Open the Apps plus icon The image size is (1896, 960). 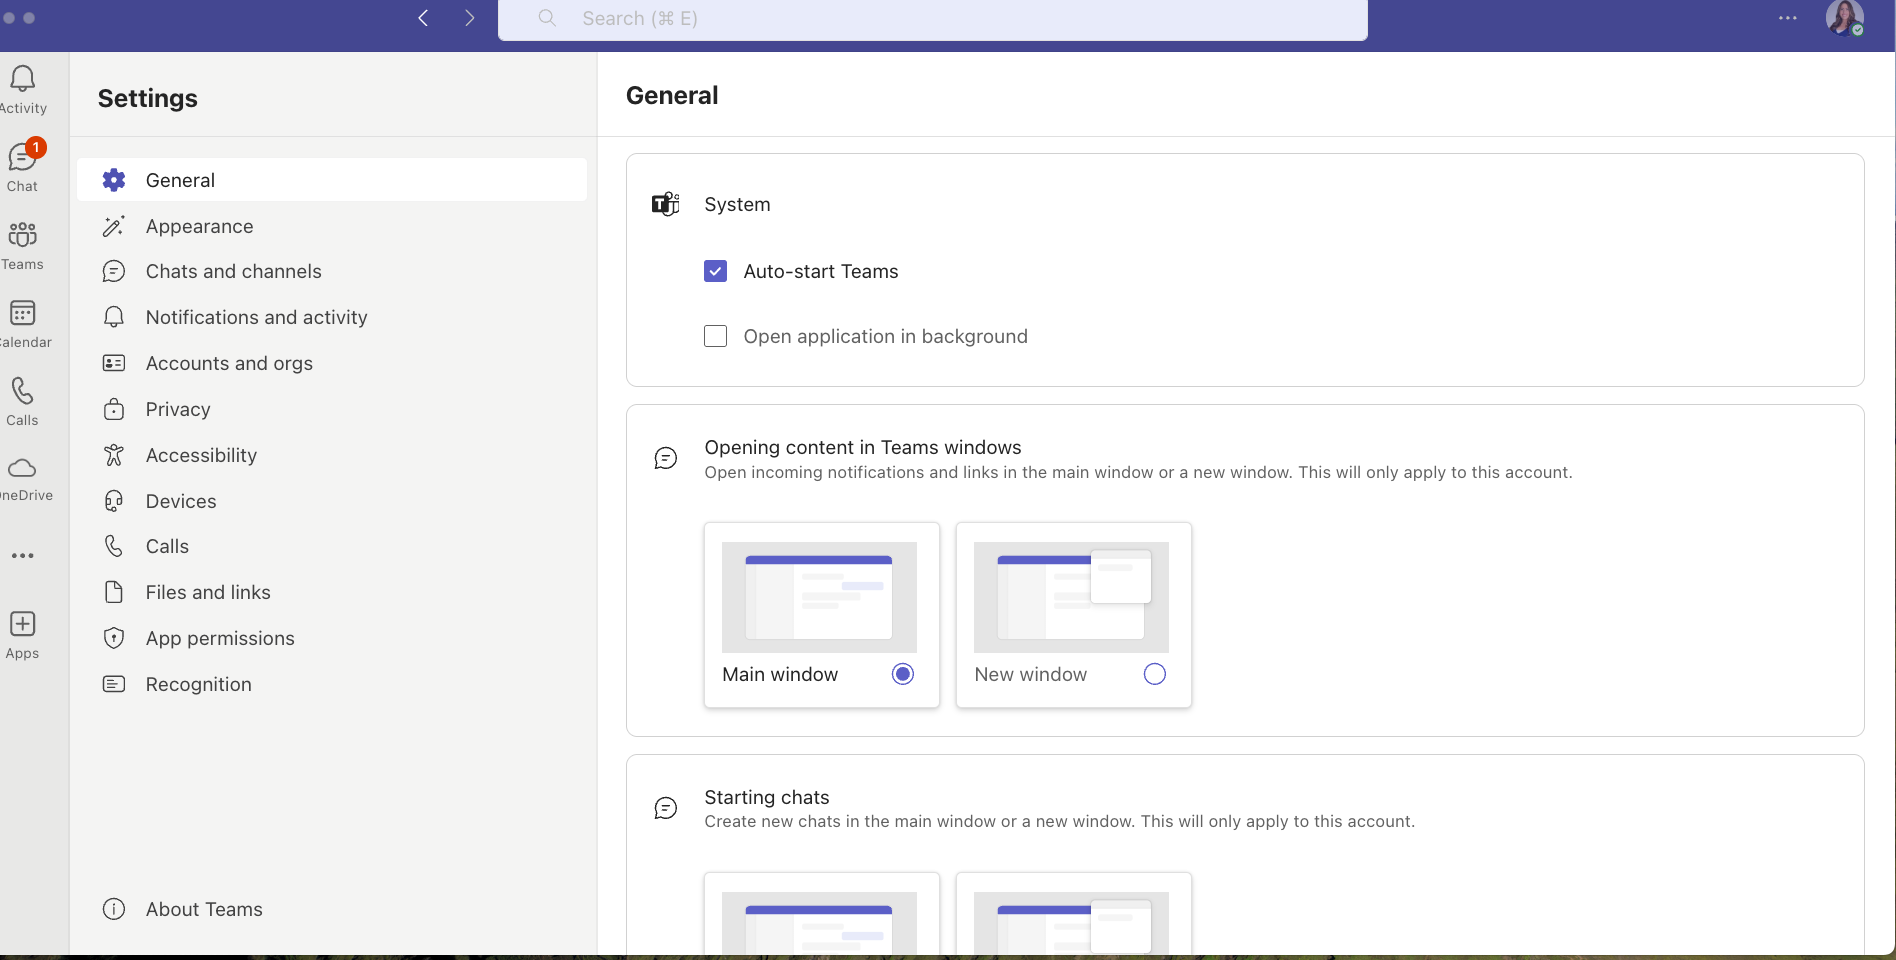tap(22, 624)
